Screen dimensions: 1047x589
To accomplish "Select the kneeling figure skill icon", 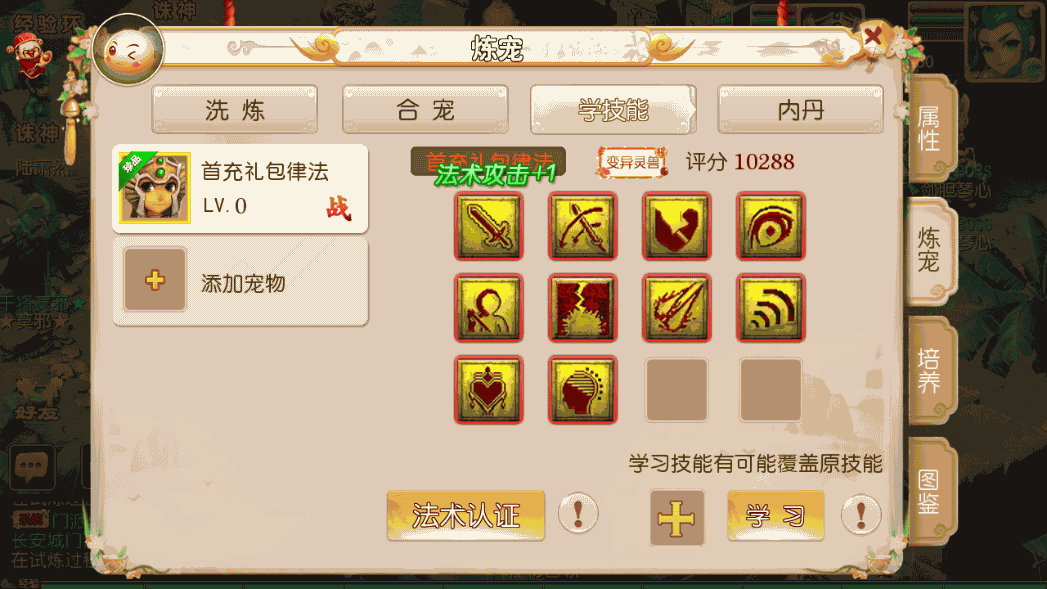I will coord(488,308).
